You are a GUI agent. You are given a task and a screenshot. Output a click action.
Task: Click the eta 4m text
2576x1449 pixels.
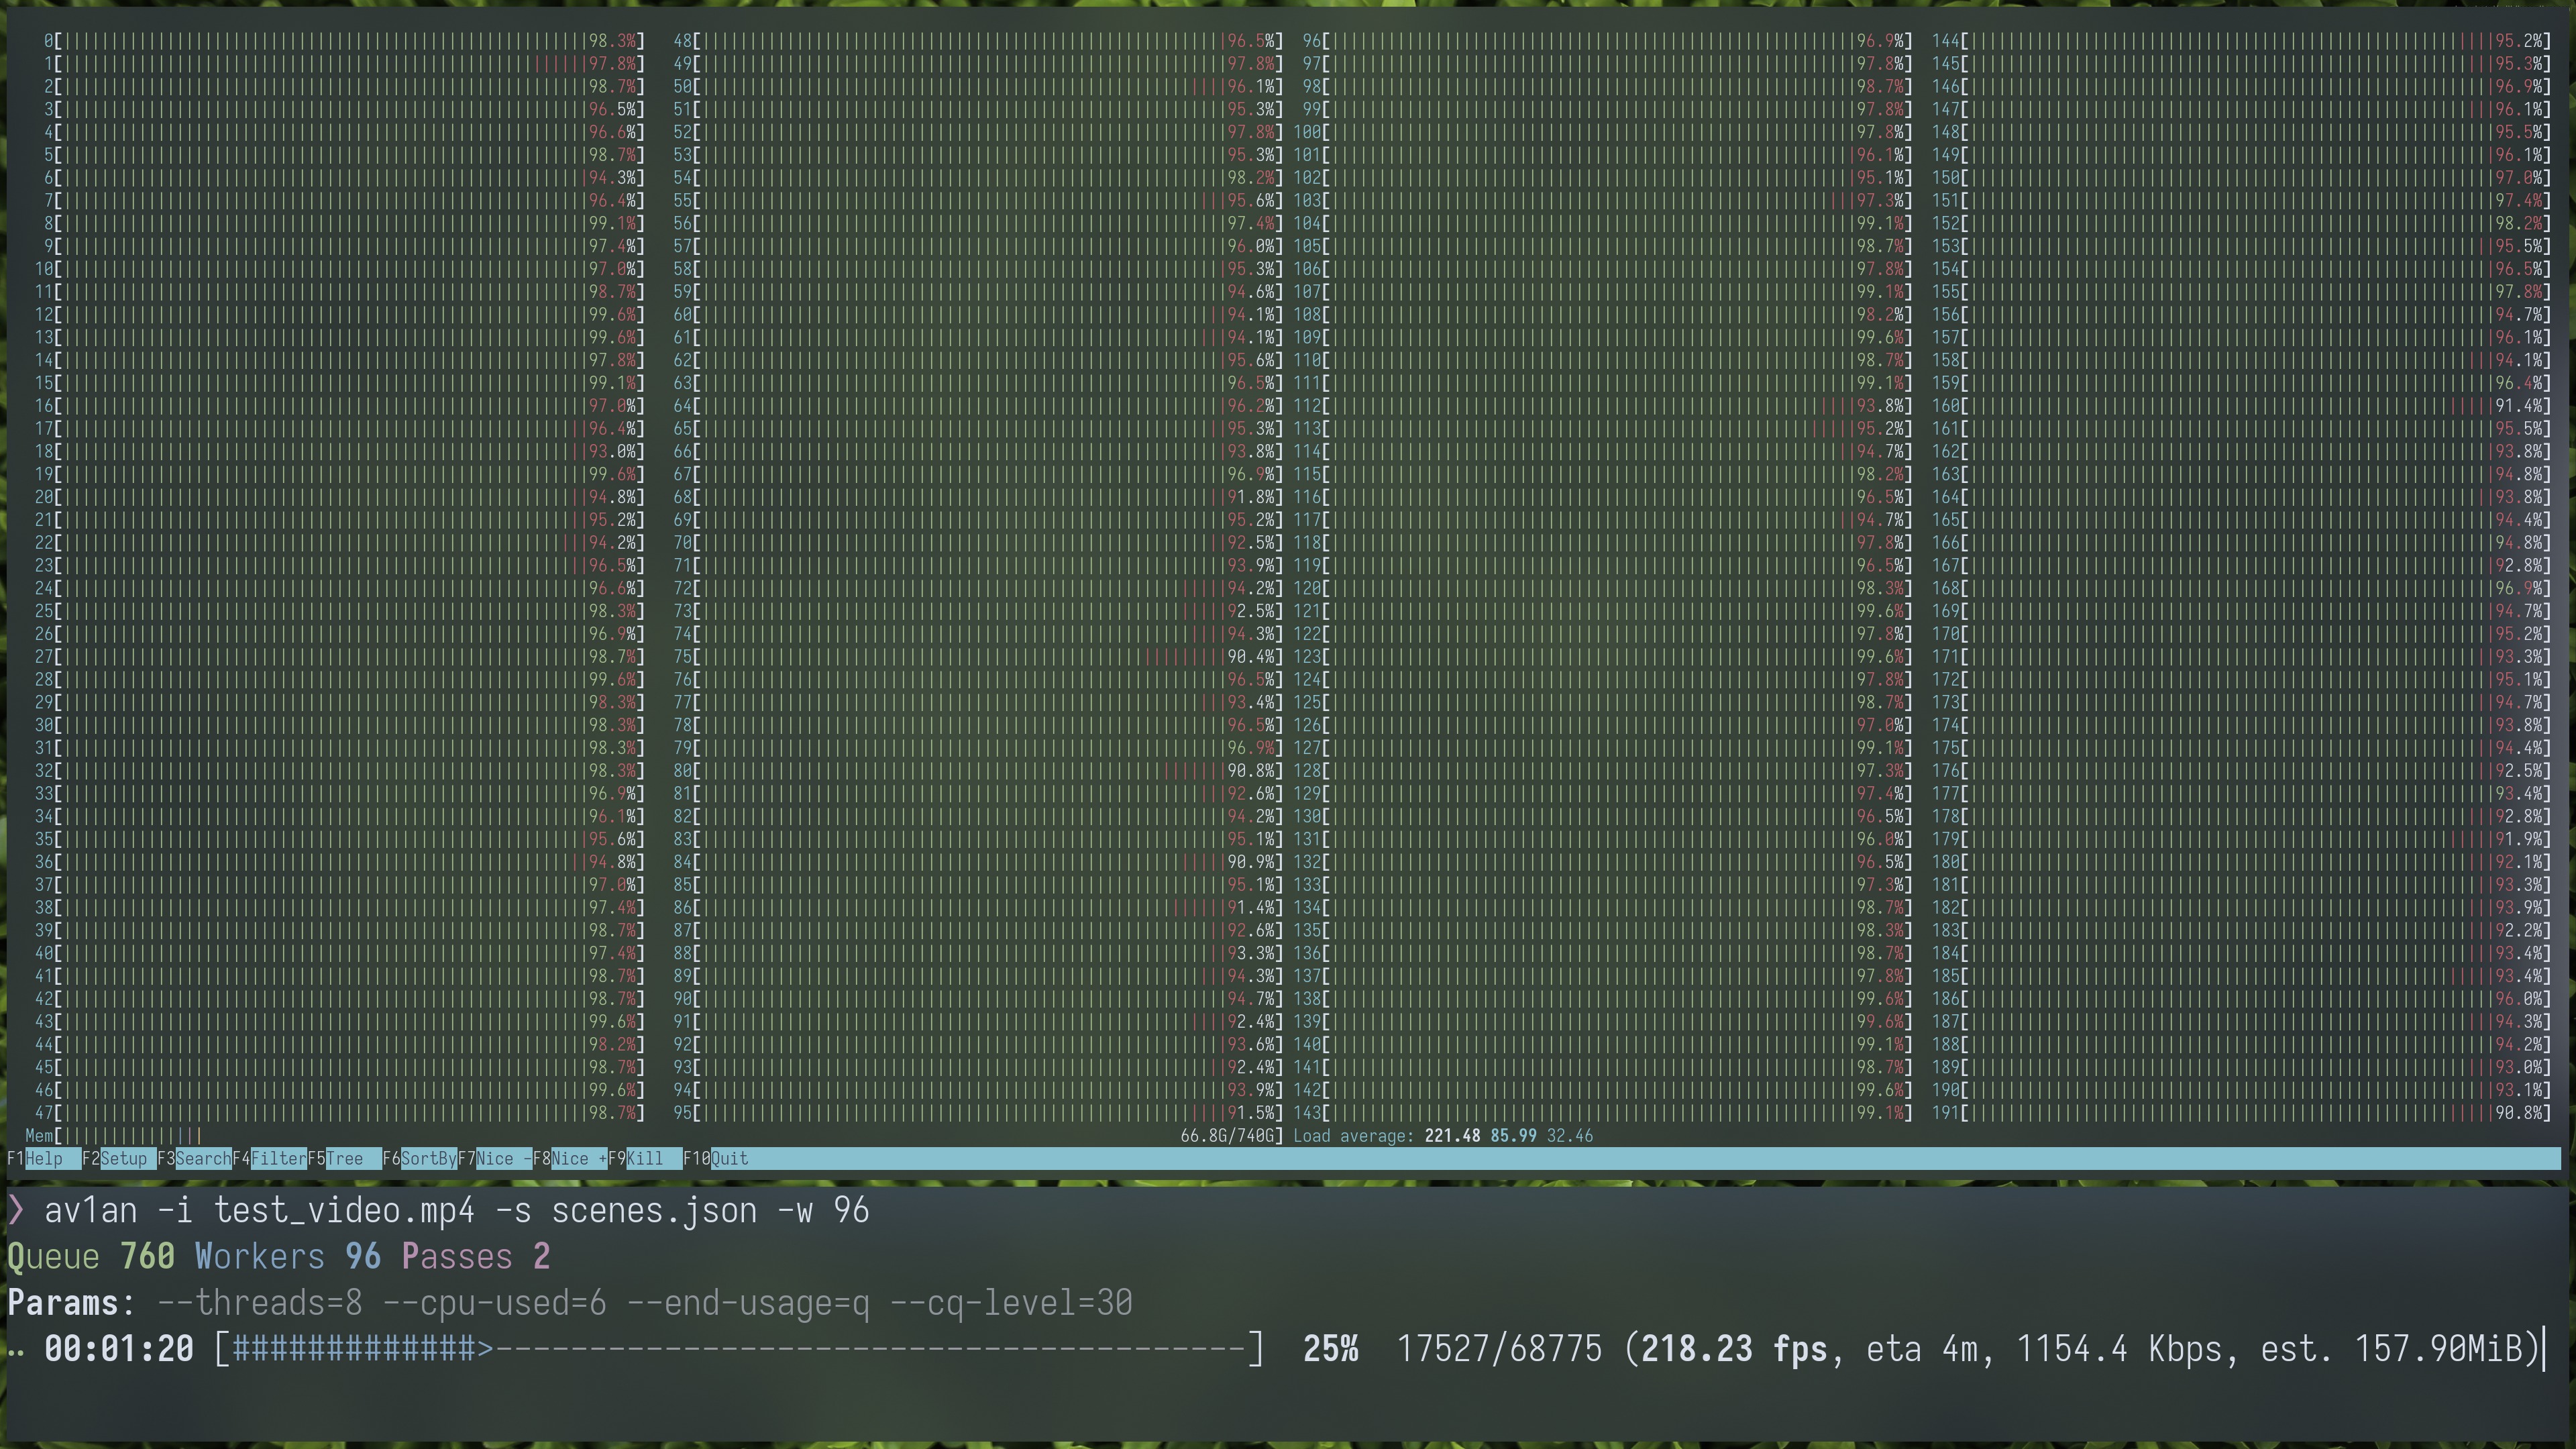click(x=1922, y=1349)
